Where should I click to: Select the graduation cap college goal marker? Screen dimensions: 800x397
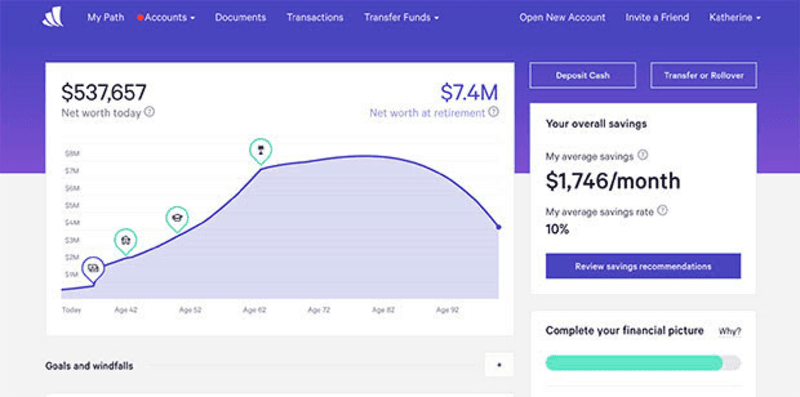[x=177, y=219]
